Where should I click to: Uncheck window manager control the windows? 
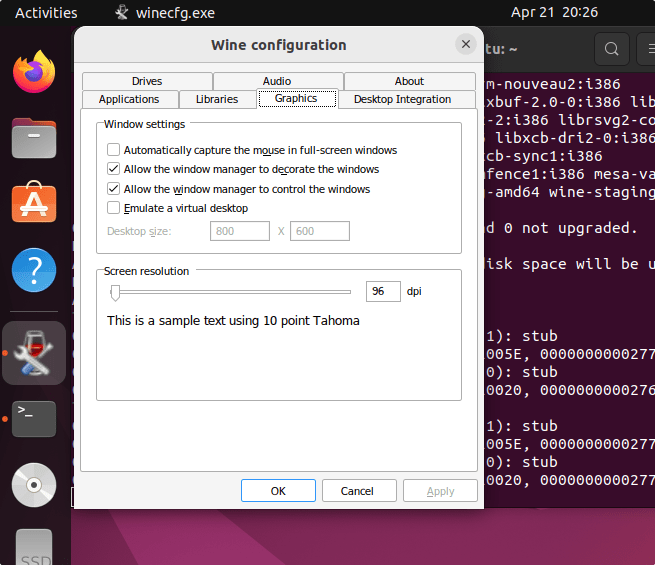(114, 189)
